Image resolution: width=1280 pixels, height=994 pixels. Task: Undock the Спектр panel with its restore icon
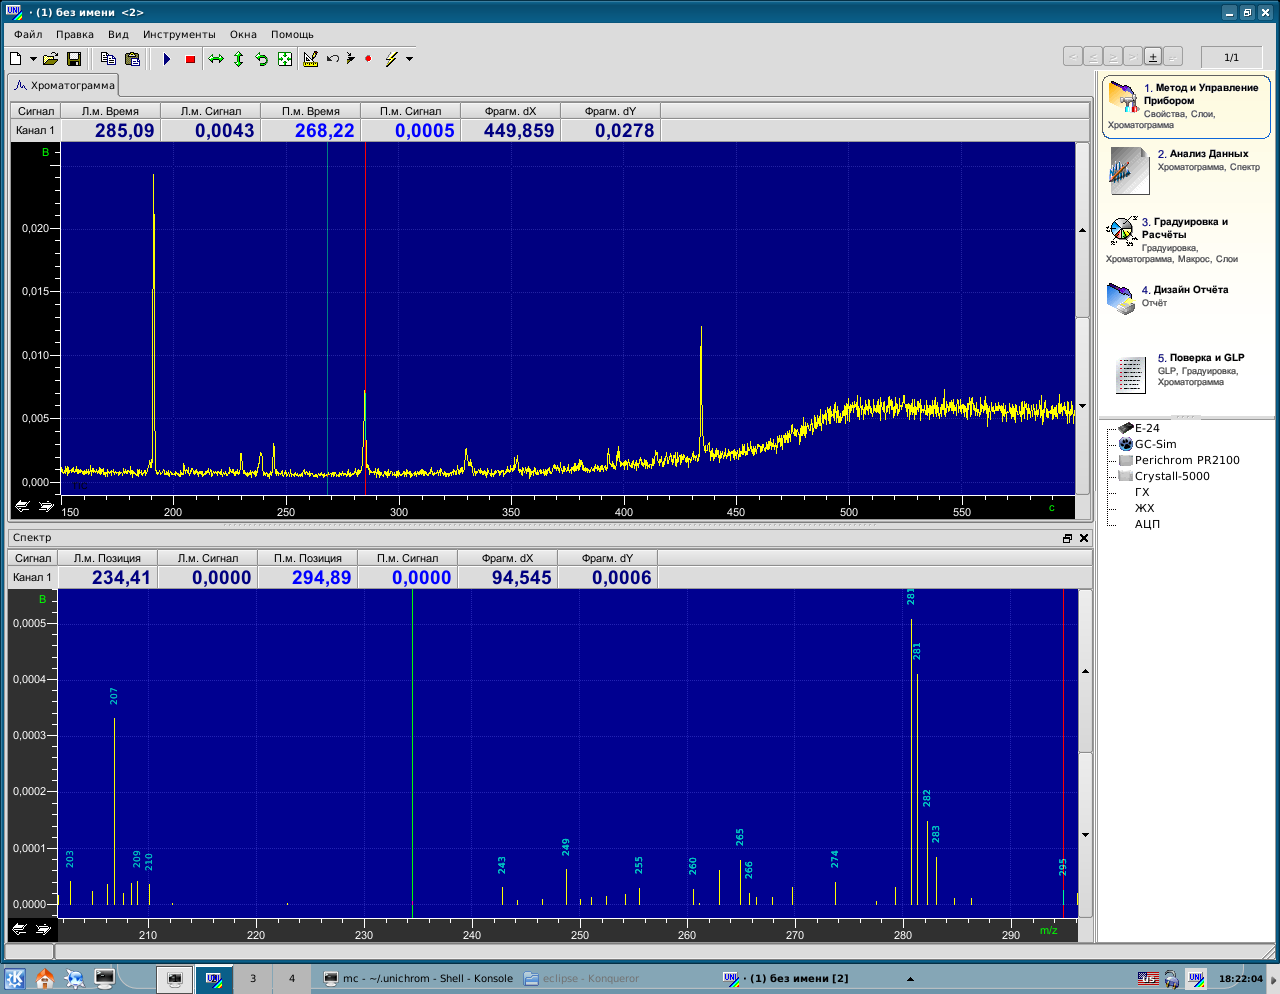pyautogui.click(x=1067, y=538)
